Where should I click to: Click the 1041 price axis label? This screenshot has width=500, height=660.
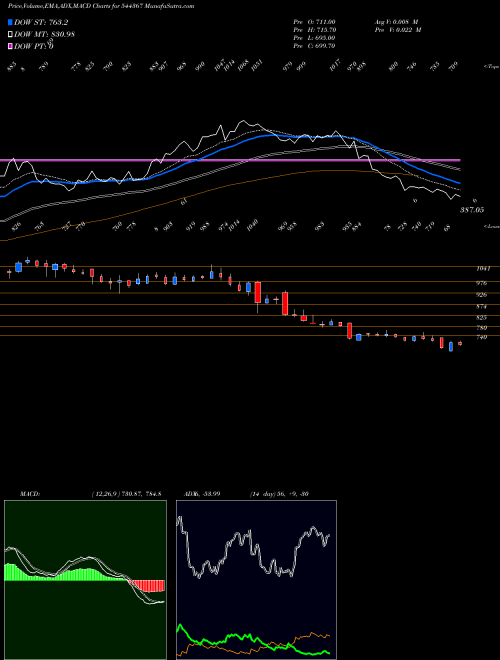click(482, 269)
